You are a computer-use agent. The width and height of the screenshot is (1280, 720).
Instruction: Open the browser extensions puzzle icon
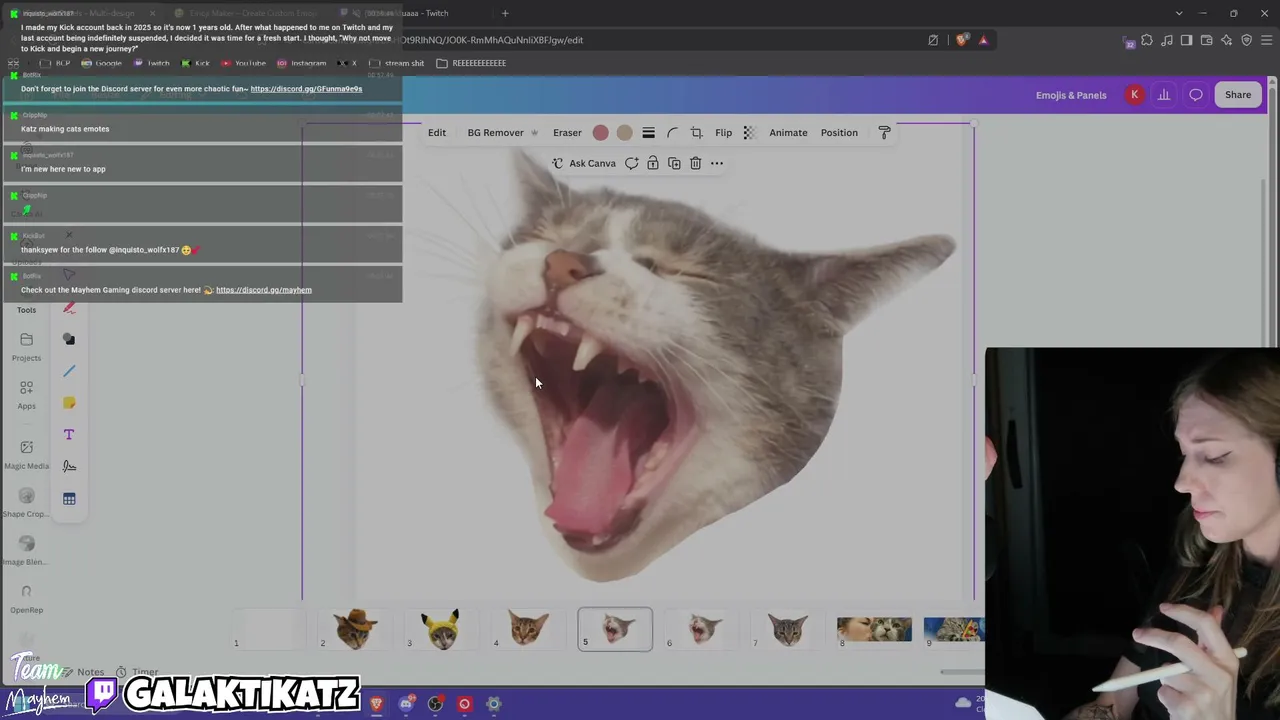[1147, 40]
